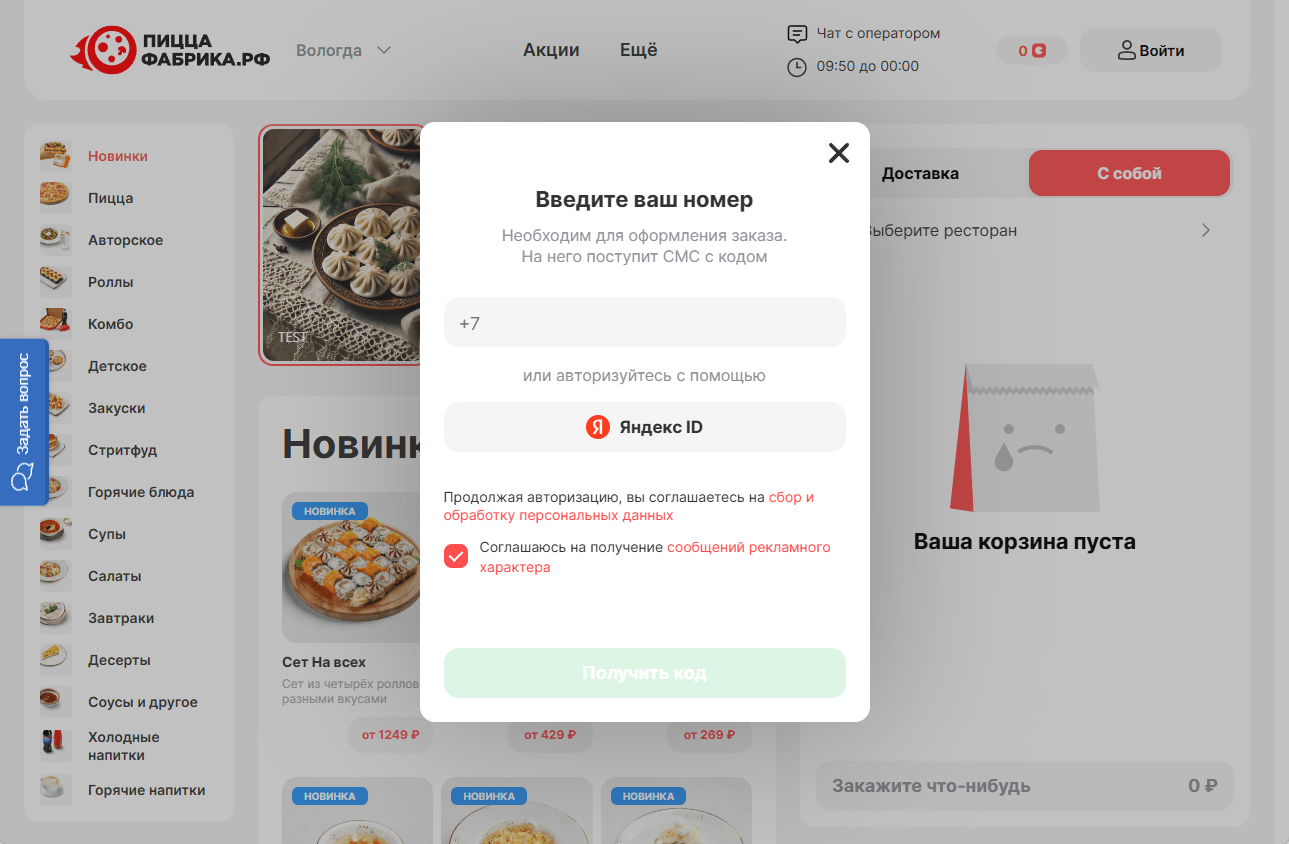Expand the Выберите ресторан chevron
This screenshot has height=844, width=1289.
pos(1206,230)
